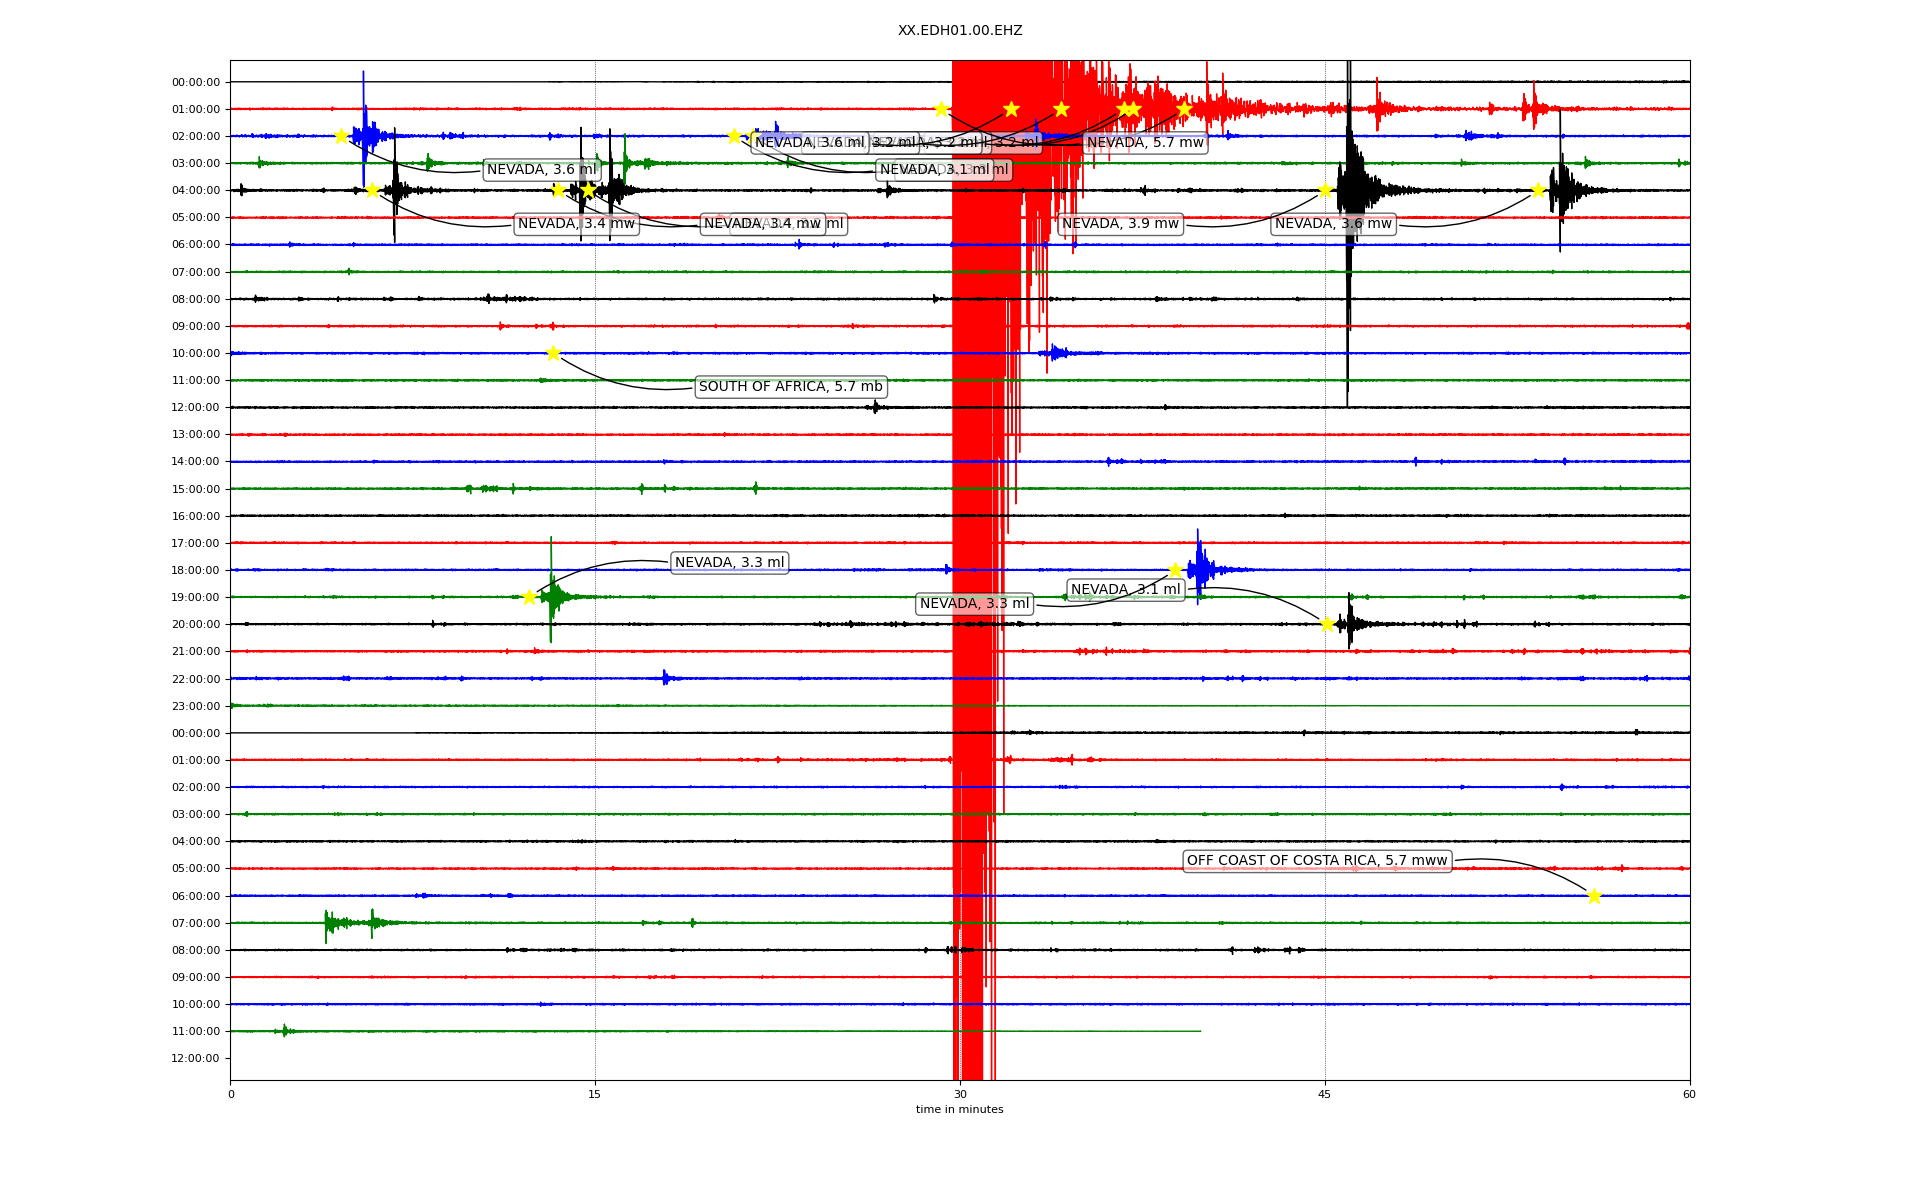This screenshot has width=1920, height=1200.
Task: Click the NEVADA, 3.6 mw annotation box
Action: pos(1333,224)
